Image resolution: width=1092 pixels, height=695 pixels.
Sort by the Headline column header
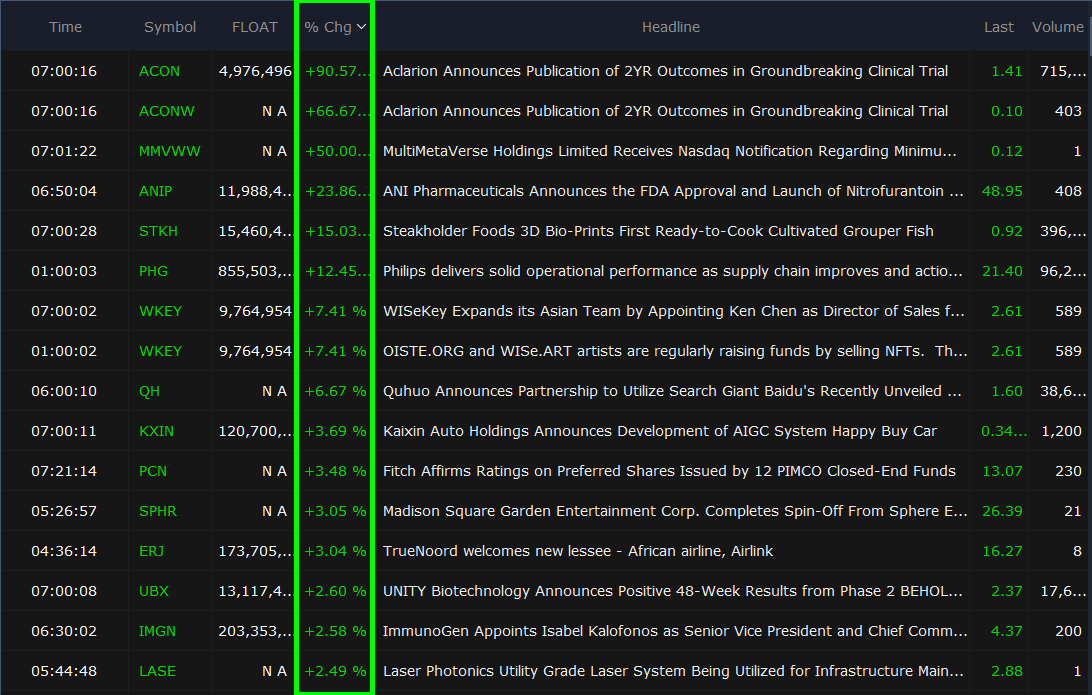671,27
